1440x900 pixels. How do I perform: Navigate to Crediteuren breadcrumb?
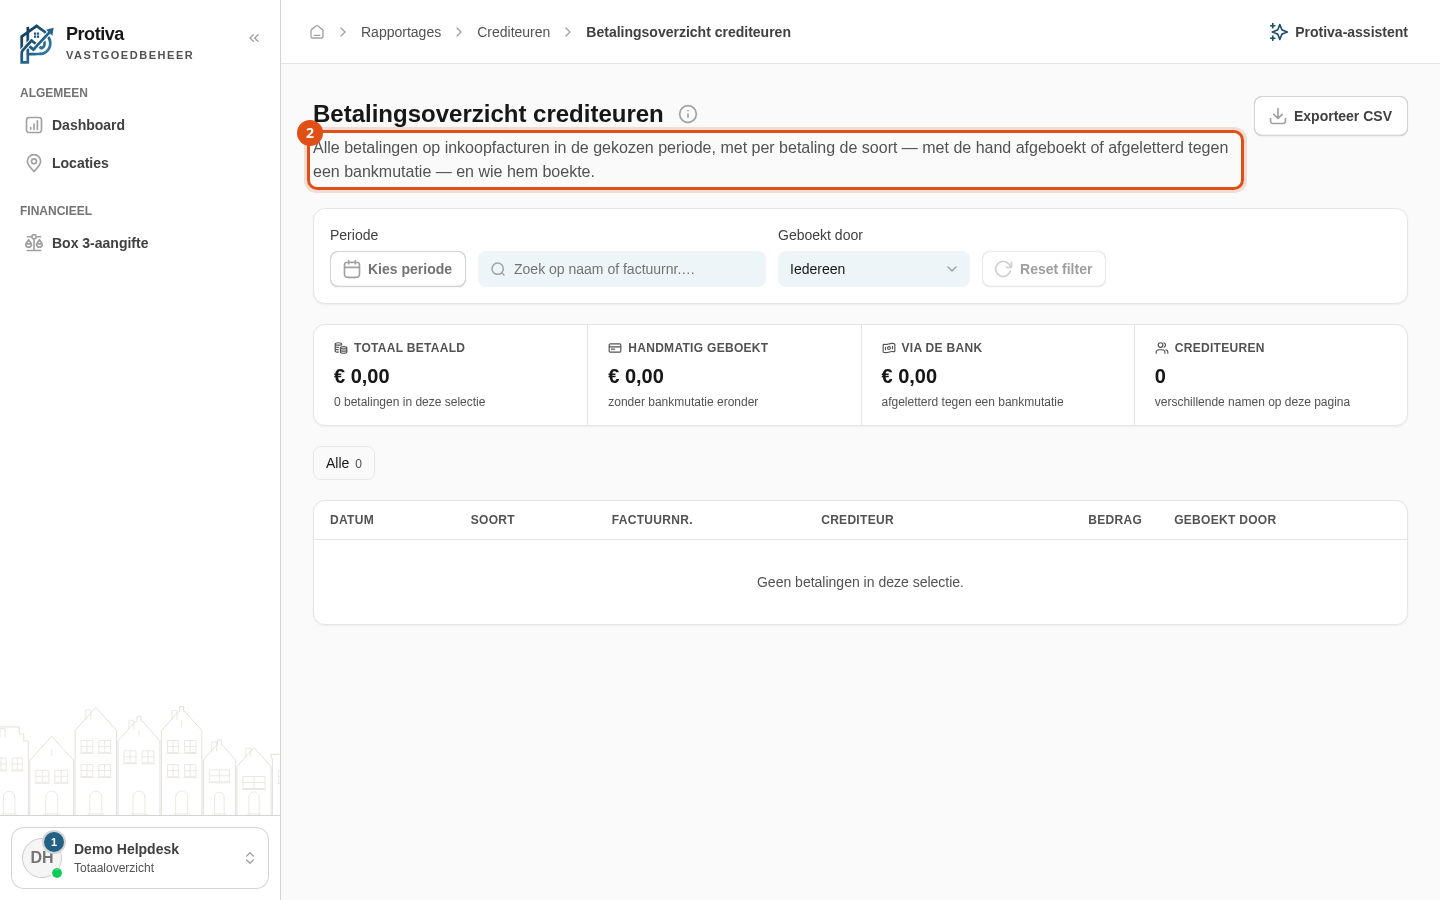pyautogui.click(x=514, y=32)
